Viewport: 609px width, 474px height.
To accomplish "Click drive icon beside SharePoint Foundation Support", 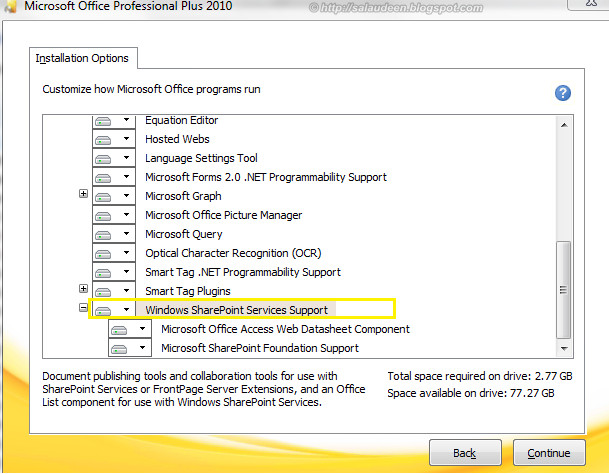I will click(119, 349).
